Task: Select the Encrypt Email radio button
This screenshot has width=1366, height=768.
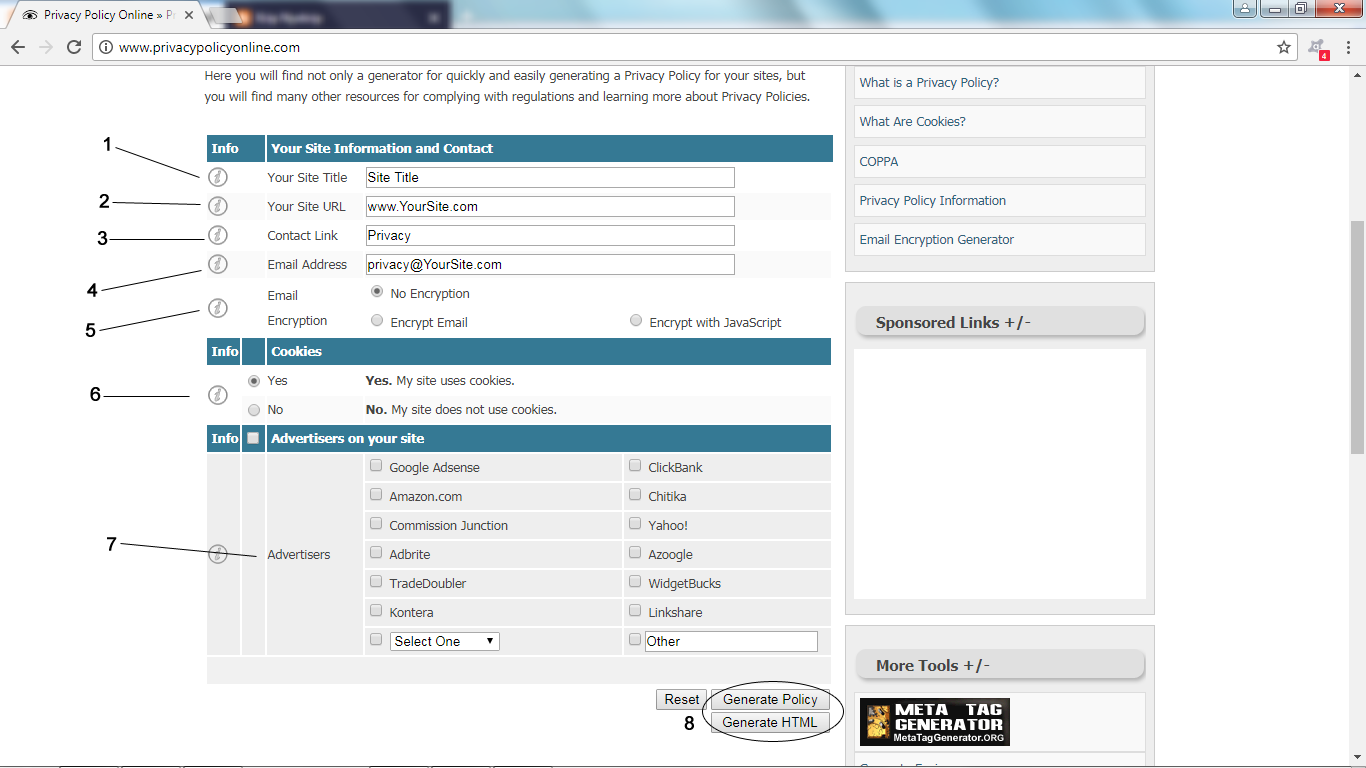Action: click(x=376, y=321)
